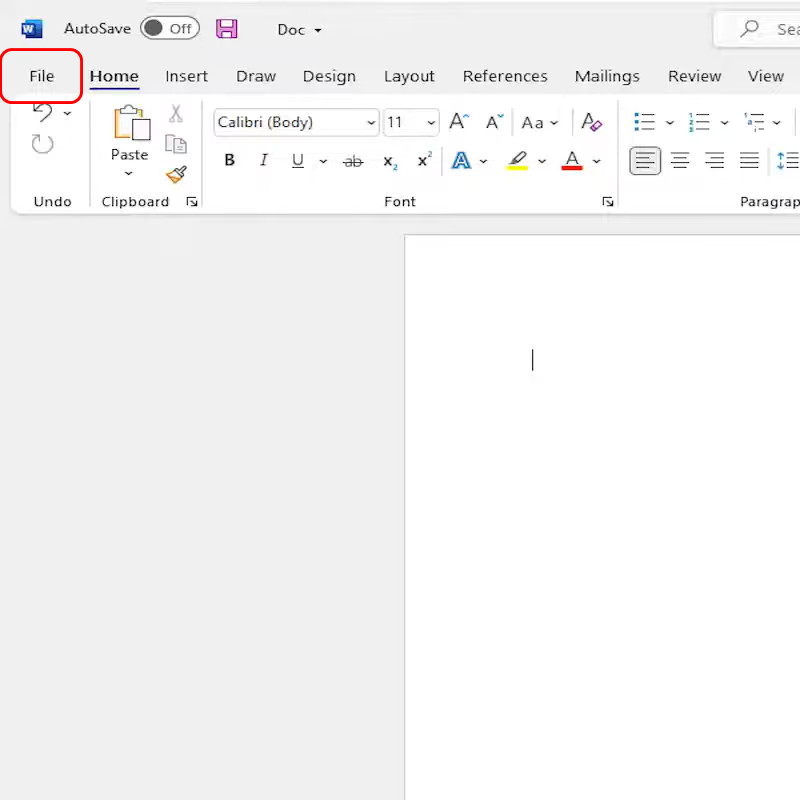Viewport: 800px width, 800px height.
Task: Select the Format Painter brush icon
Action: point(176,175)
